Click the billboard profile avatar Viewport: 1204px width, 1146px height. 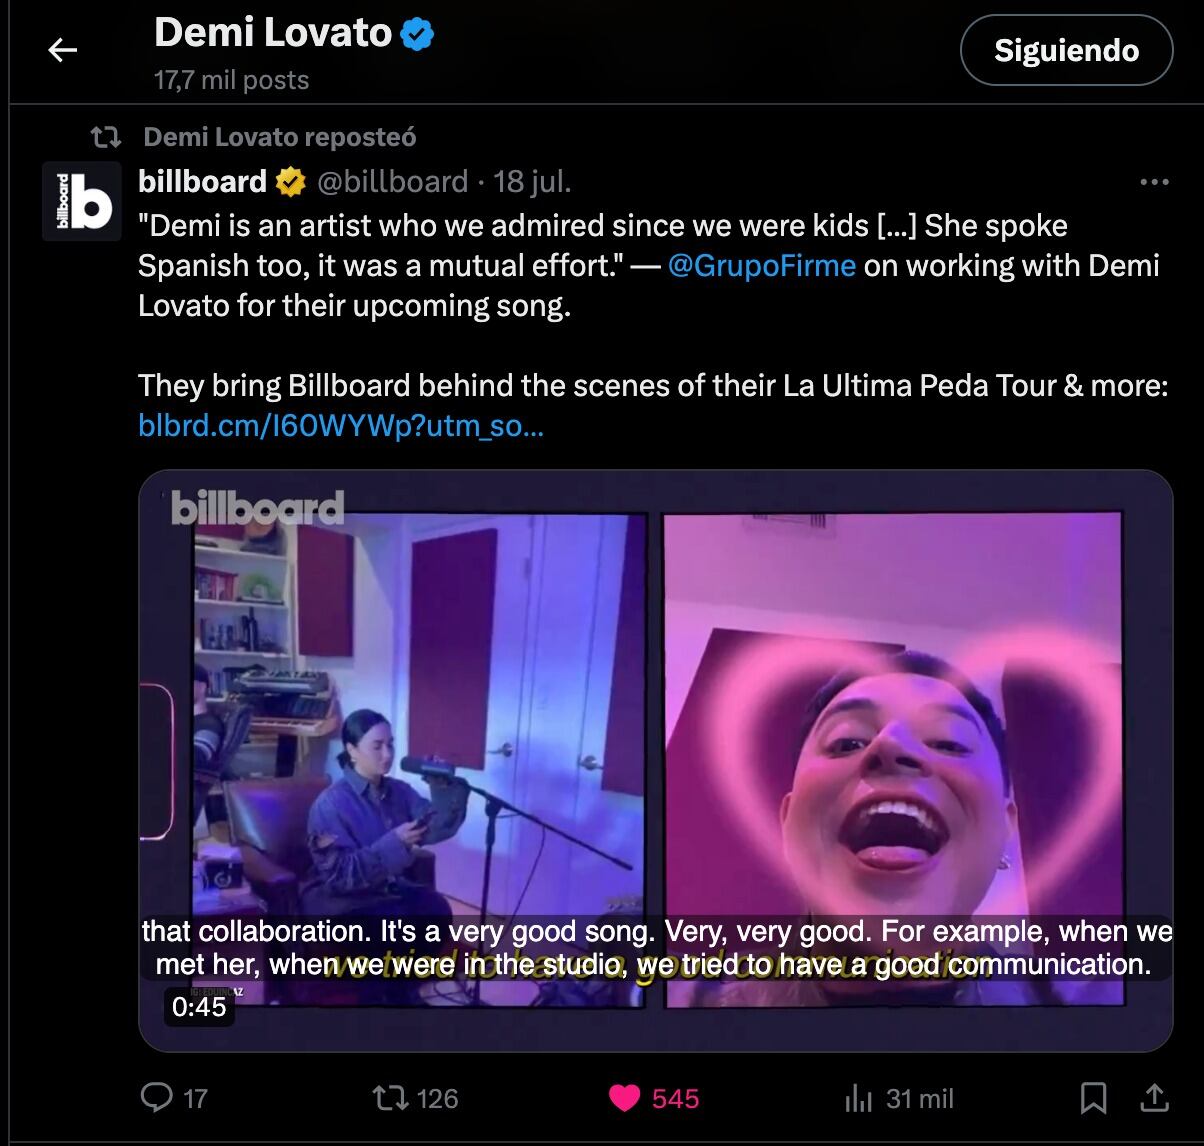pos(82,201)
